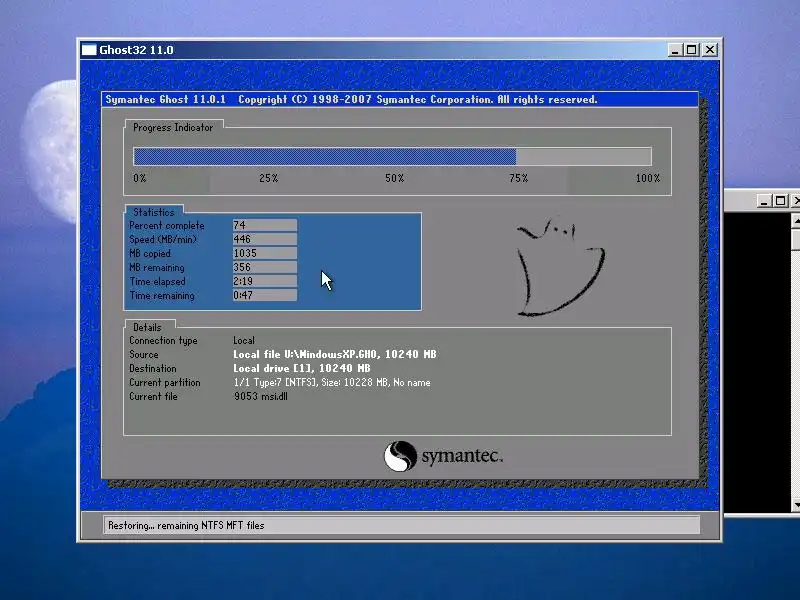Click the Connection type label
Viewport: 800px width, 600px height.
(163, 340)
